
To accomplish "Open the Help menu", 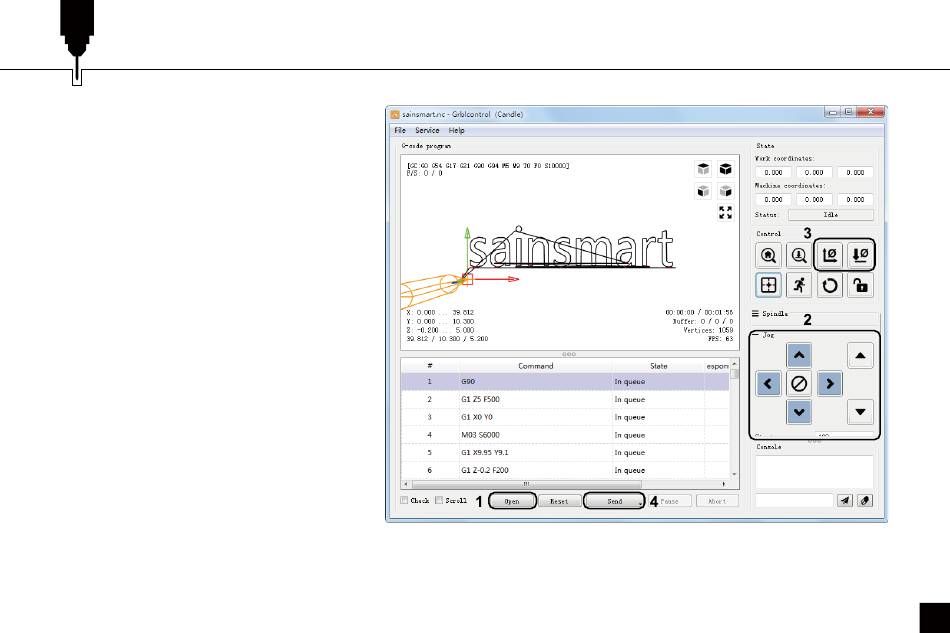I will click(457, 130).
